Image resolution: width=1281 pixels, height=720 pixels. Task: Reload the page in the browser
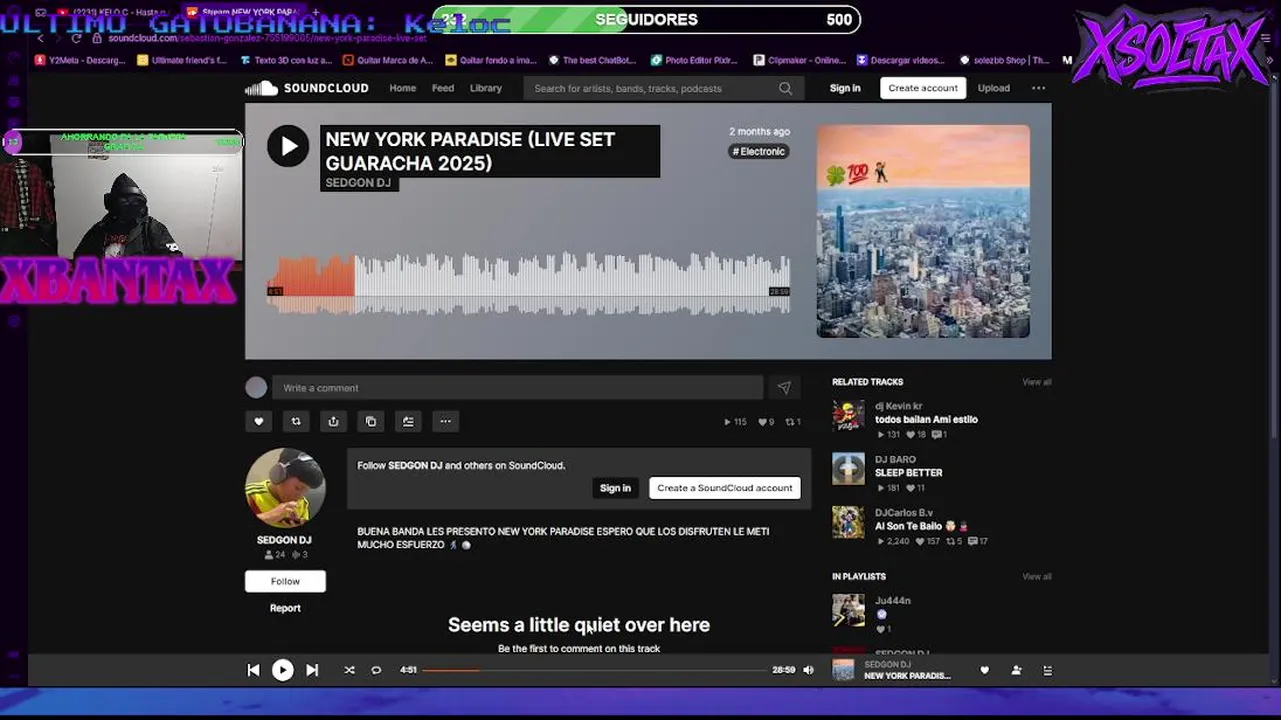click(x=76, y=38)
